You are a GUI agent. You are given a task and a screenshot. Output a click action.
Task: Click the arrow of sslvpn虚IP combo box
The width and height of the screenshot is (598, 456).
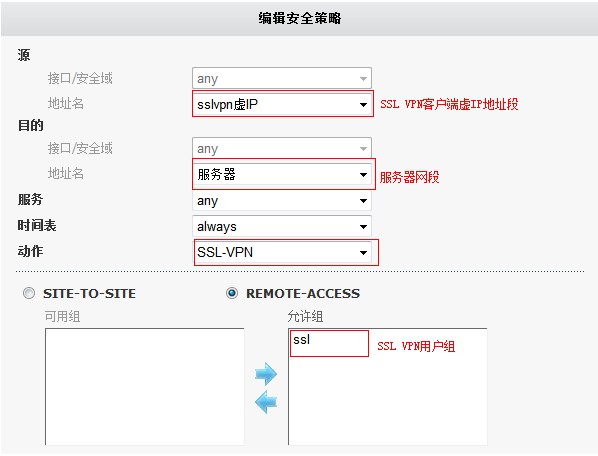pyautogui.click(x=363, y=104)
